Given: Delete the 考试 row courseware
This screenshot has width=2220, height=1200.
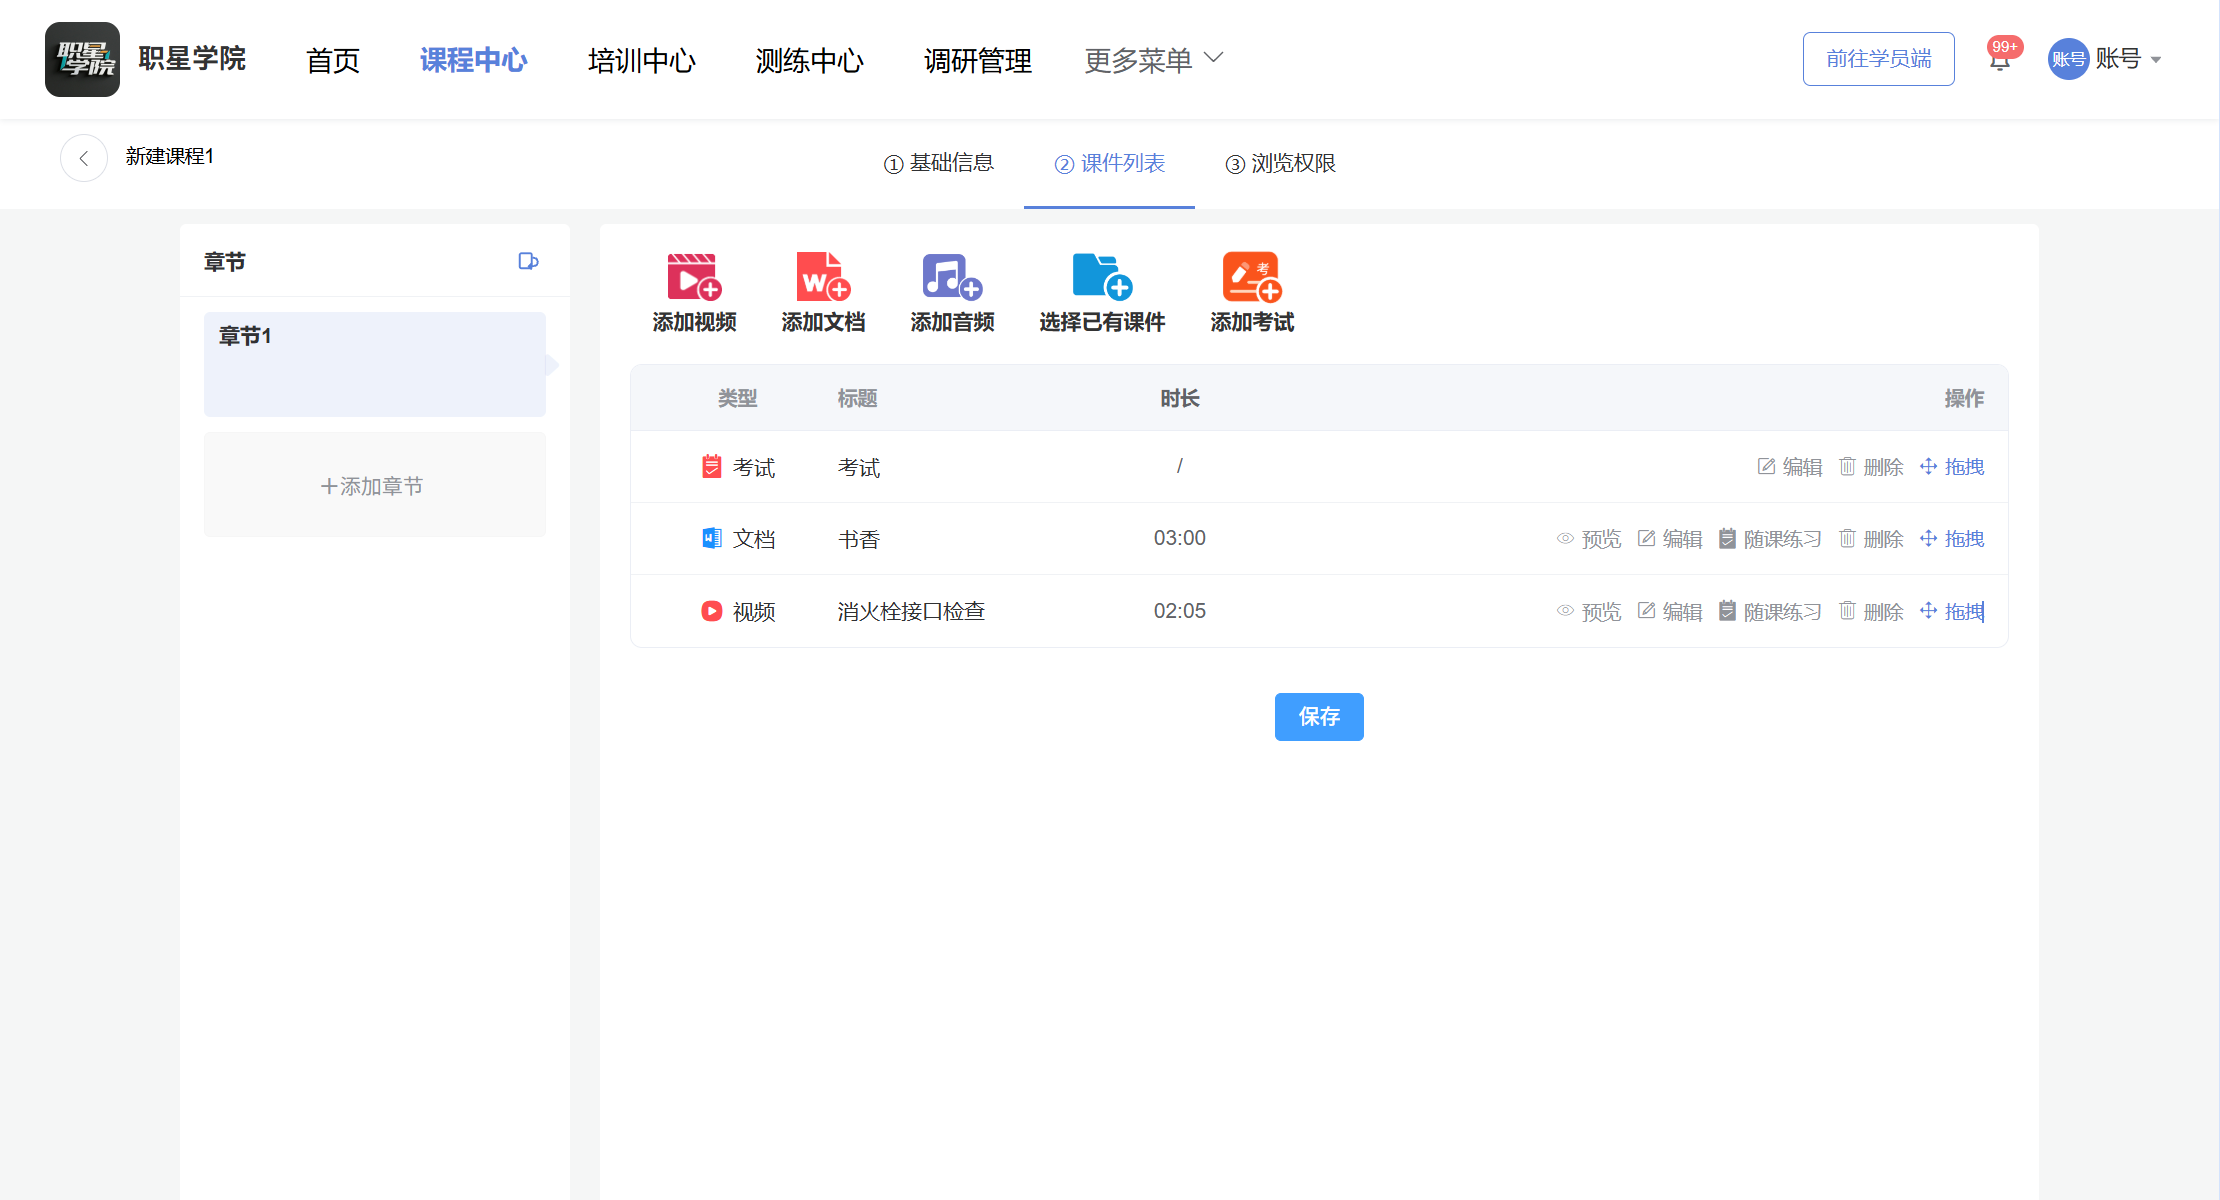Looking at the screenshot, I should [x=1871, y=467].
